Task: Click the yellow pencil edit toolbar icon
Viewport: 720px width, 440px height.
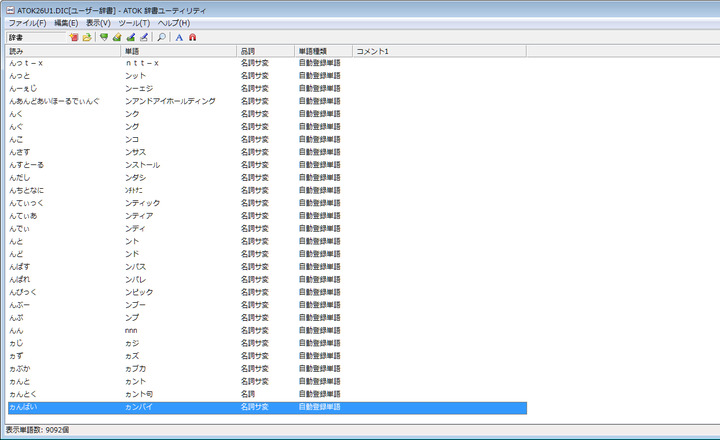Action: pyautogui.click(x=117, y=37)
